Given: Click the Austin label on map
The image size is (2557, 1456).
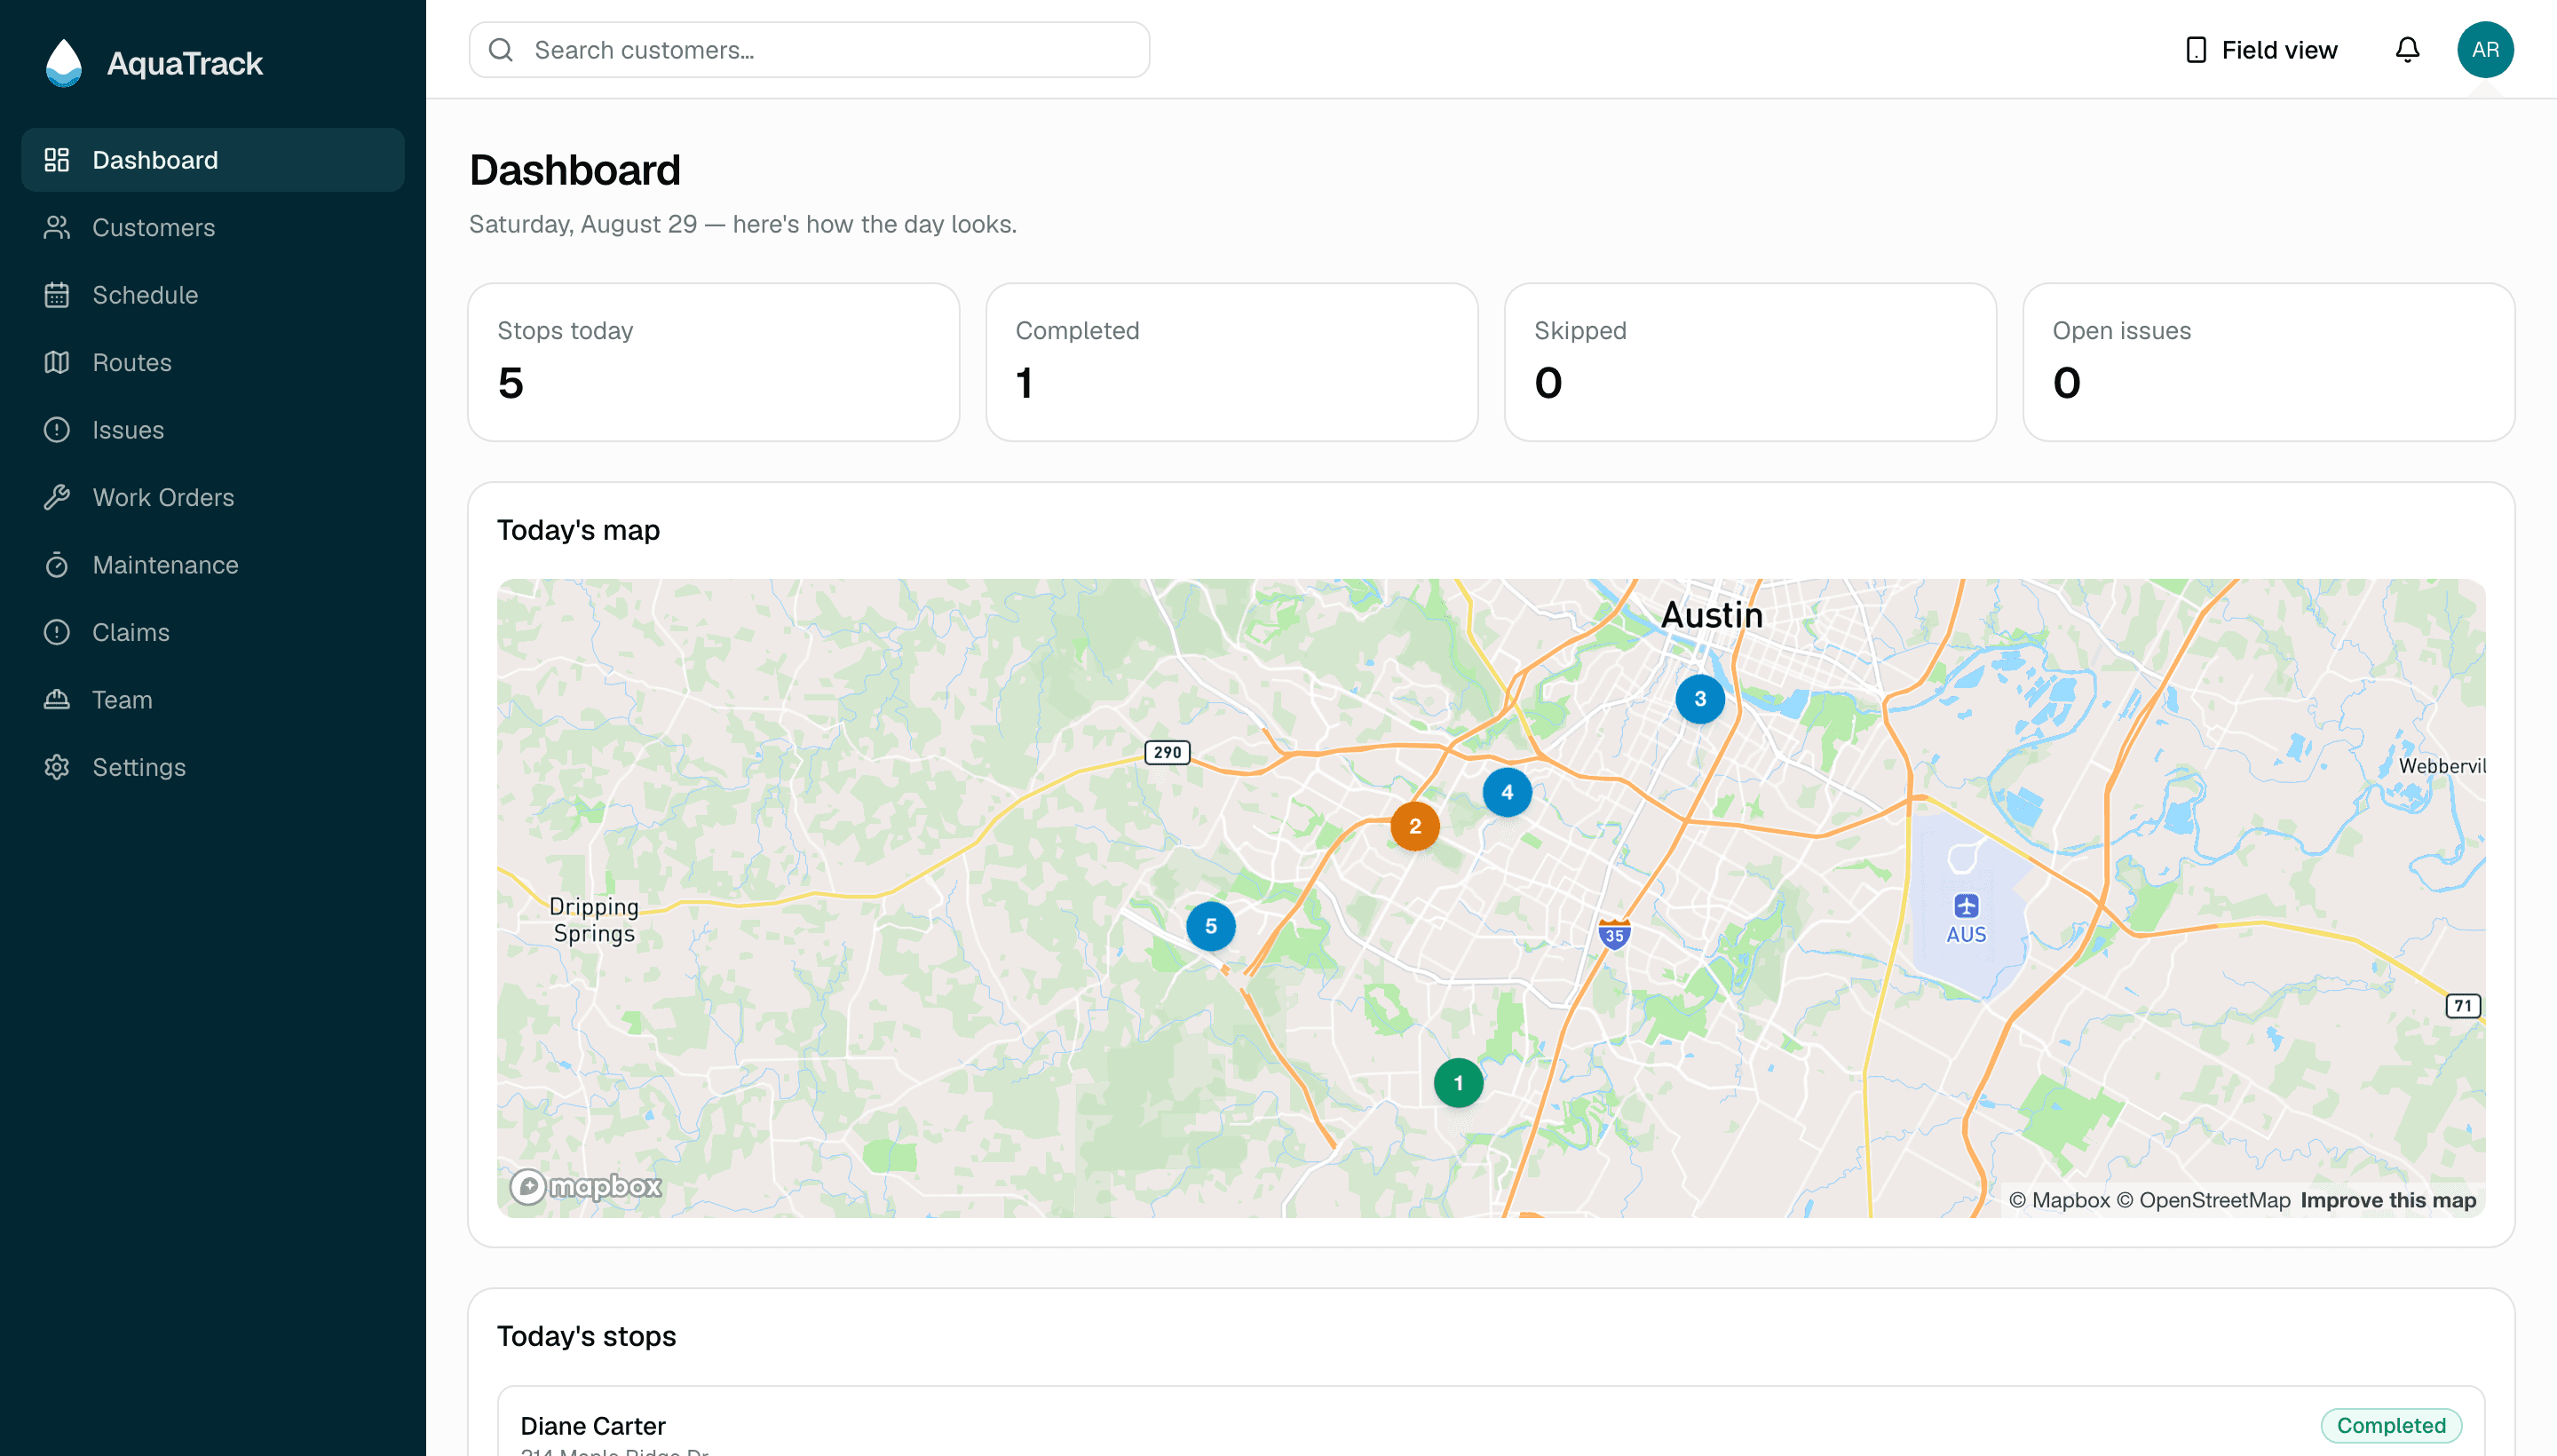Looking at the screenshot, I should (x=1712, y=615).
